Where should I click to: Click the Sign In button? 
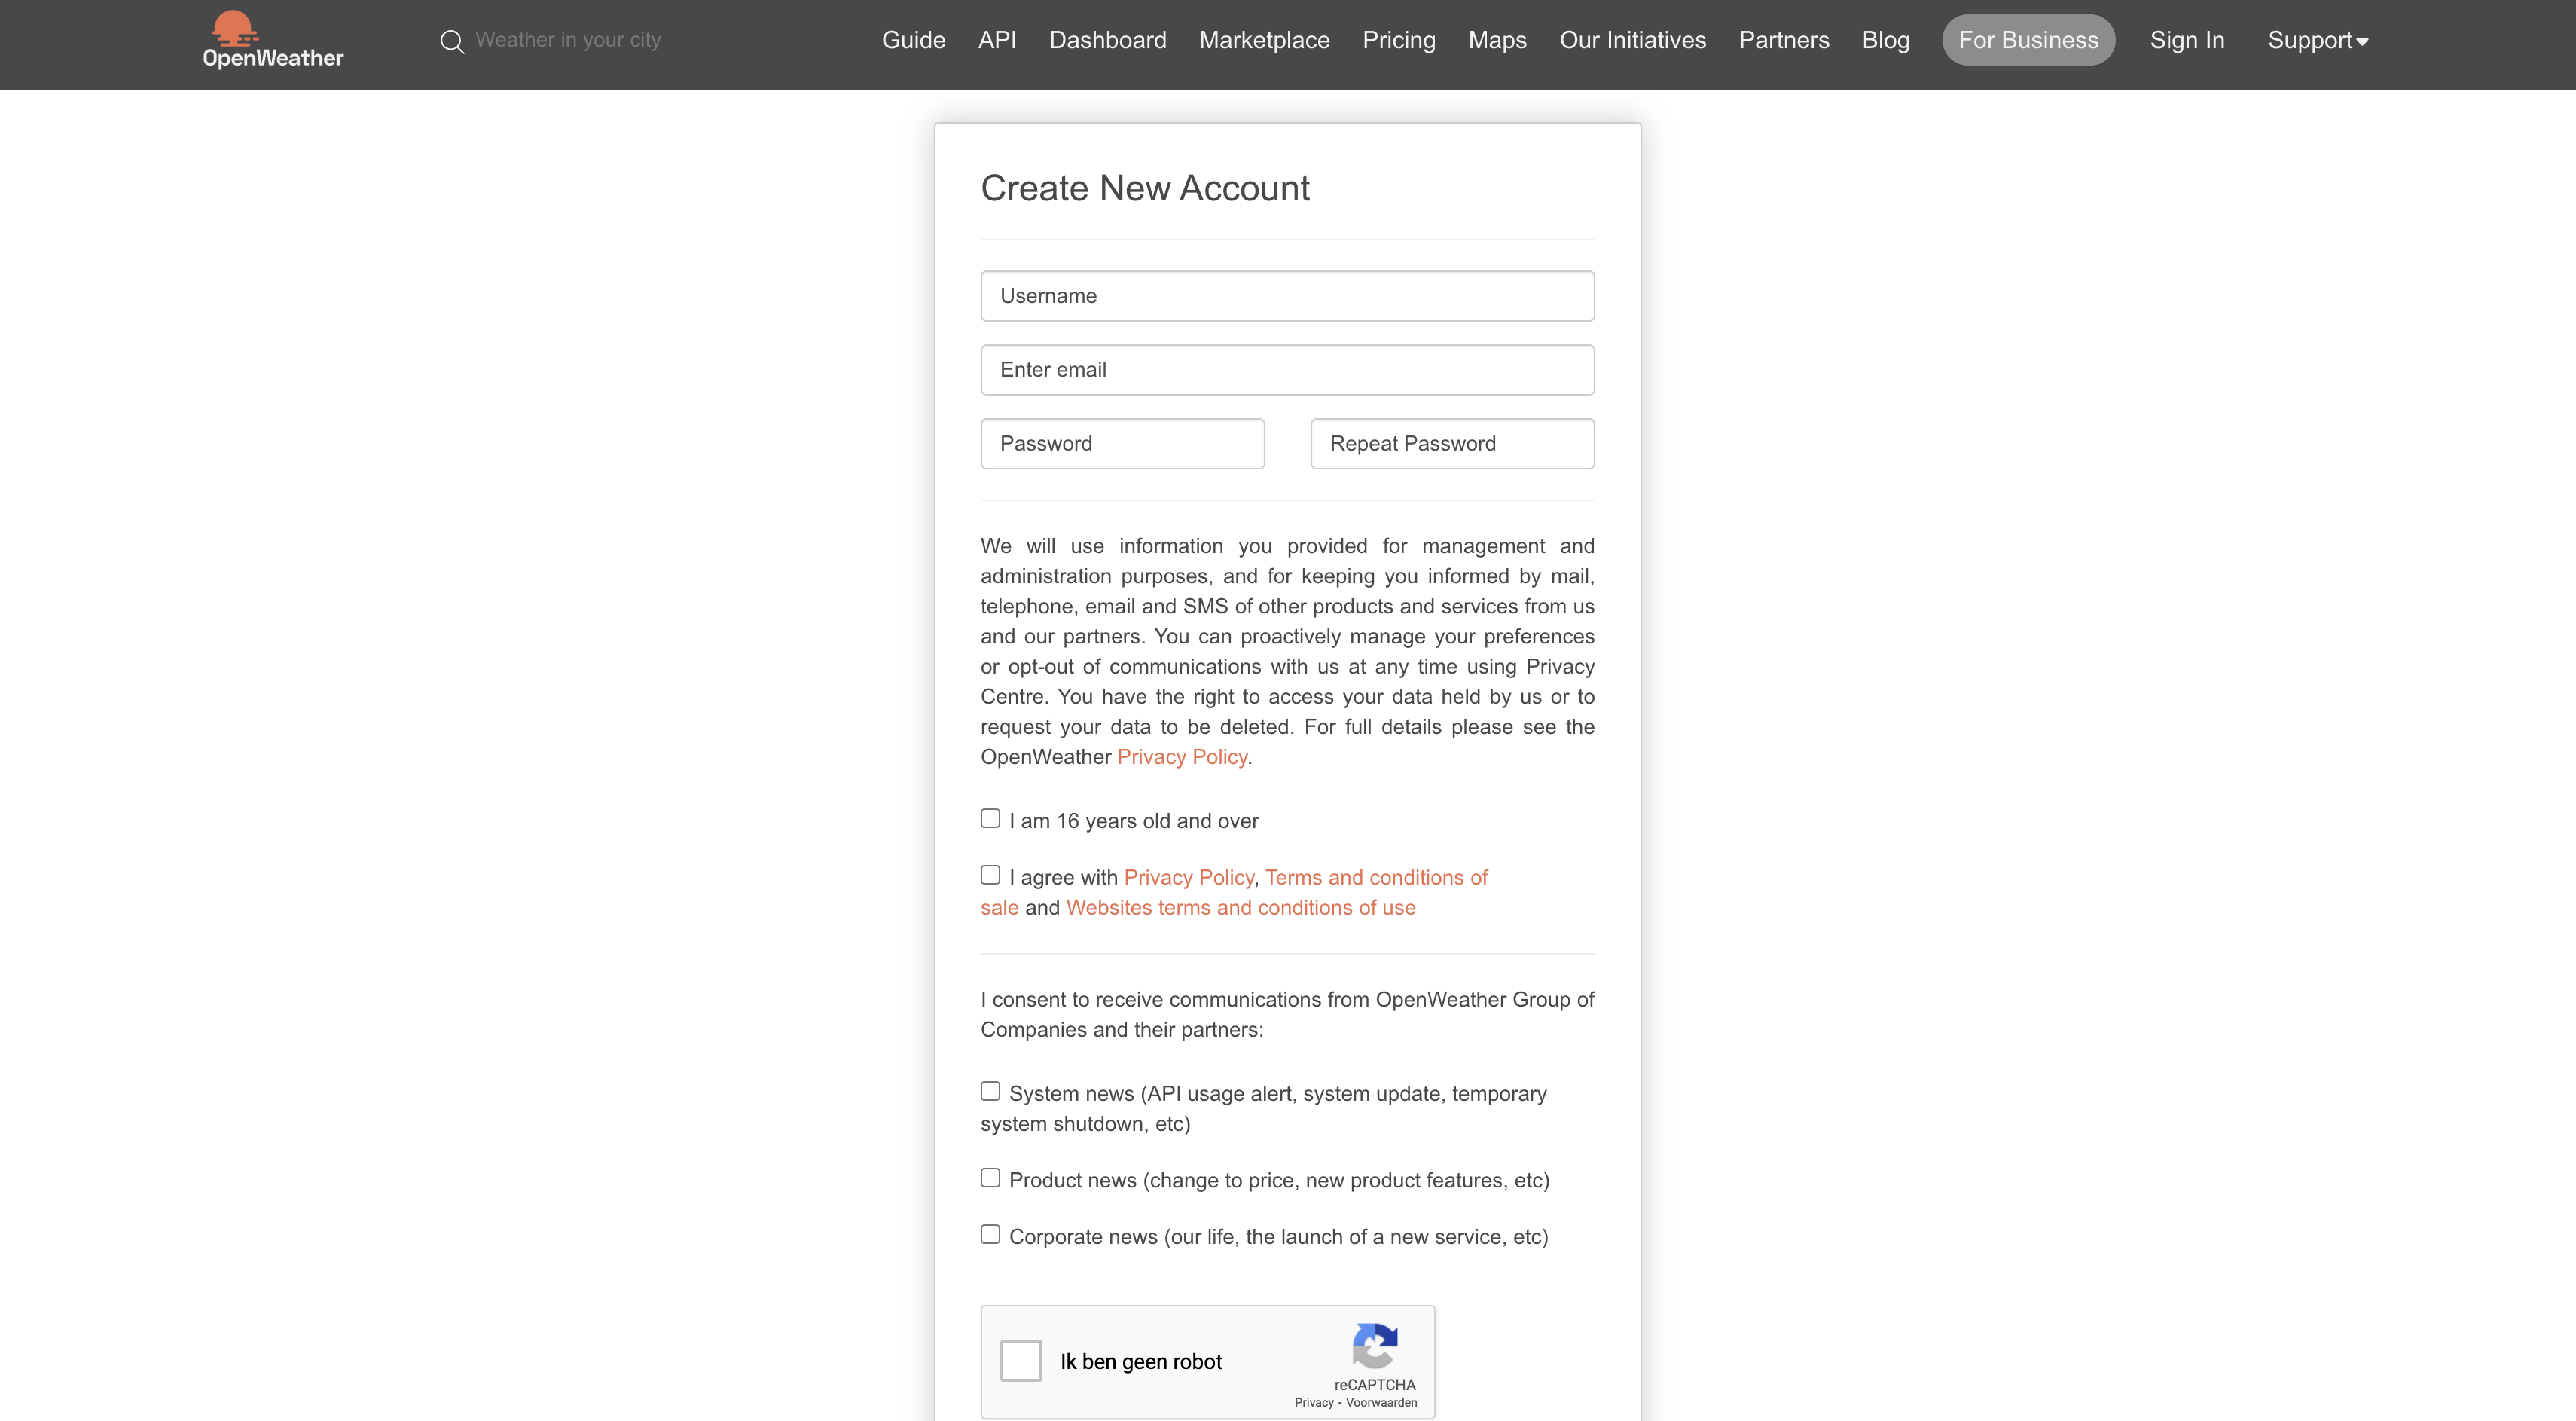click(2188, 38)
